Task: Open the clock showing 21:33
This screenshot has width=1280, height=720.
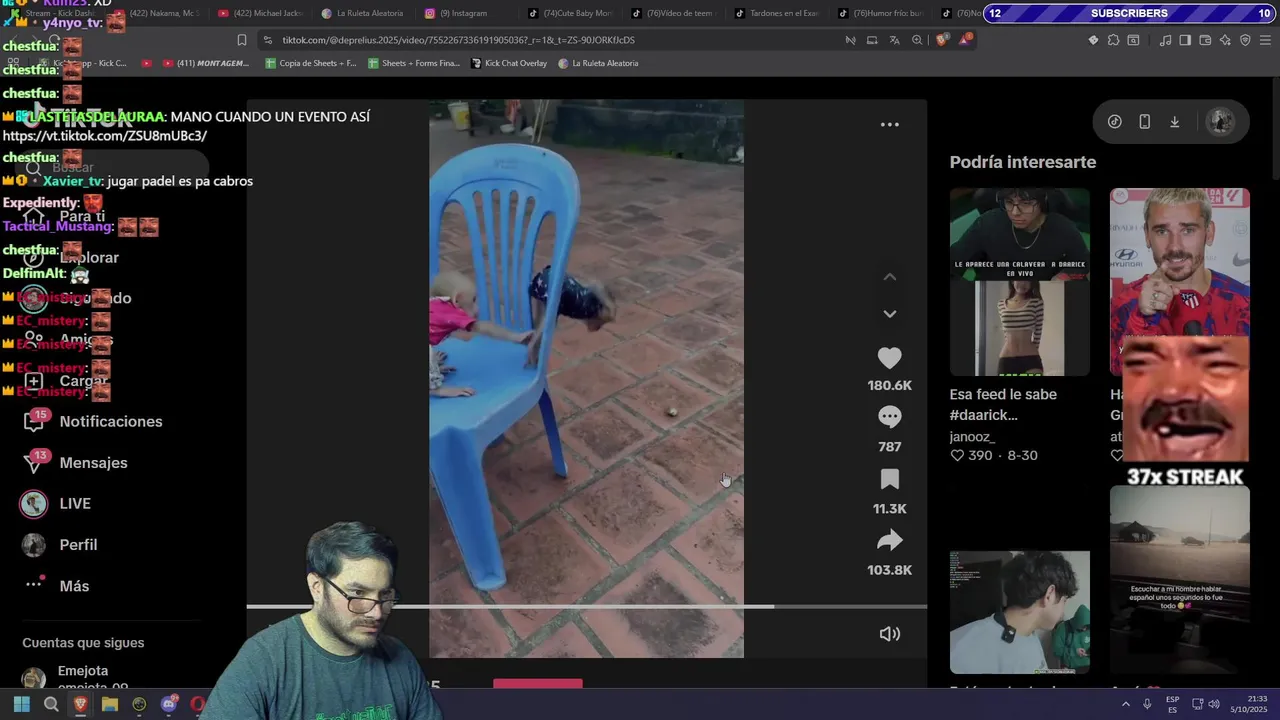Action: (x=1249, y=704)
